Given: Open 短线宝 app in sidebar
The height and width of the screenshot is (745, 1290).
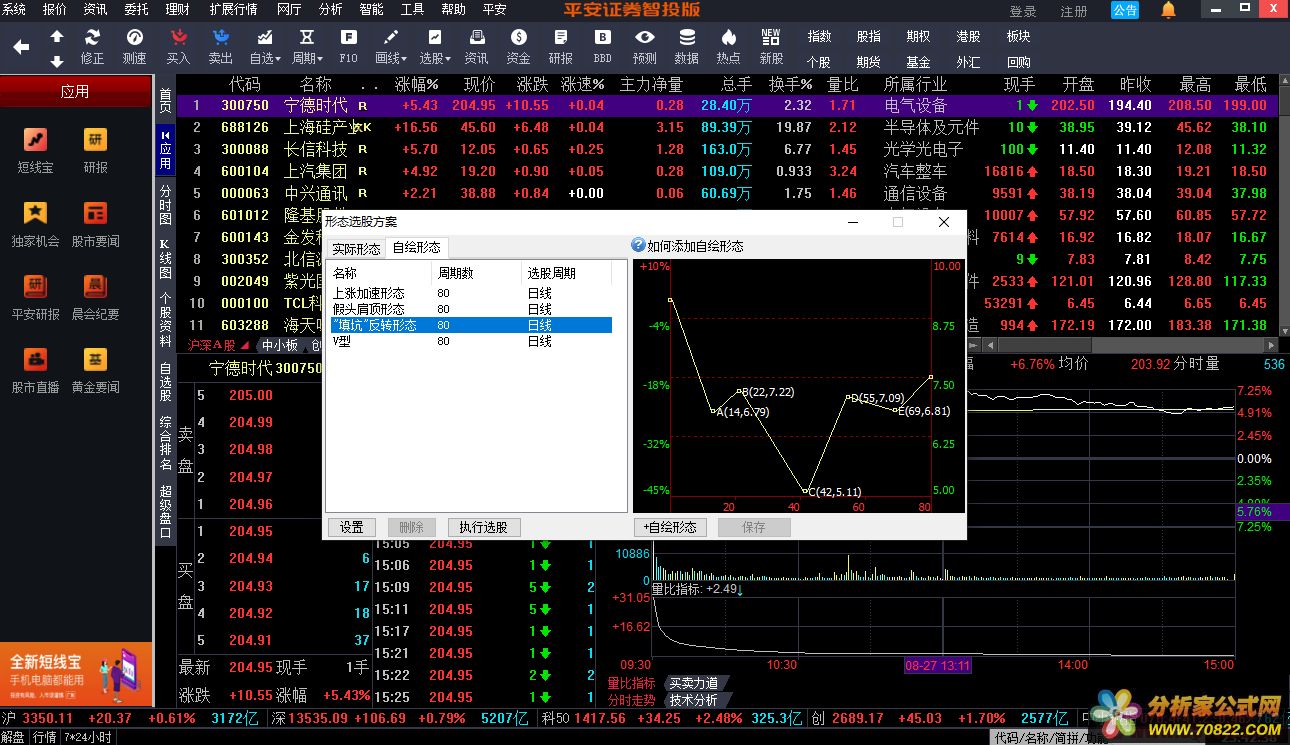Looking at the screenshot, I should click(36, 150).
